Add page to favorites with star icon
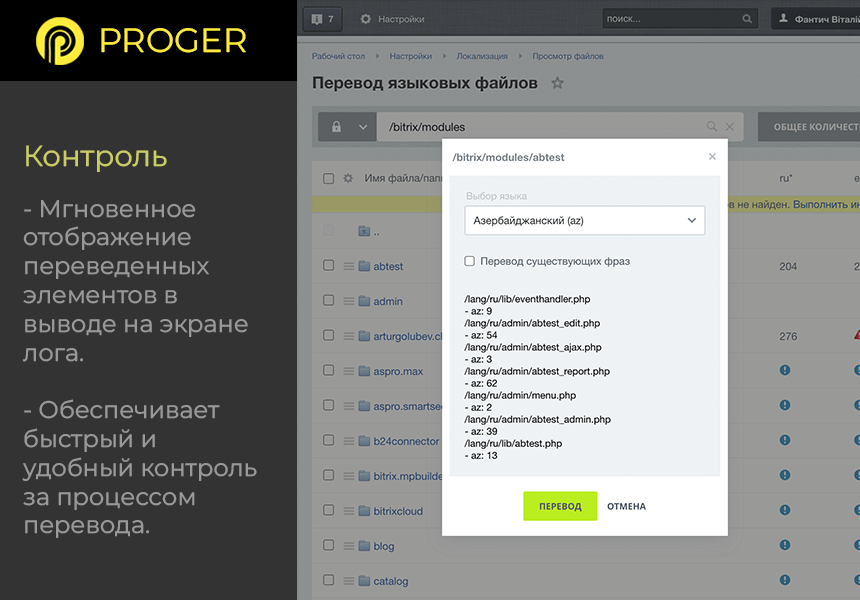The width and height of the screenshot is (860, 600). click(x=558, y=83)
